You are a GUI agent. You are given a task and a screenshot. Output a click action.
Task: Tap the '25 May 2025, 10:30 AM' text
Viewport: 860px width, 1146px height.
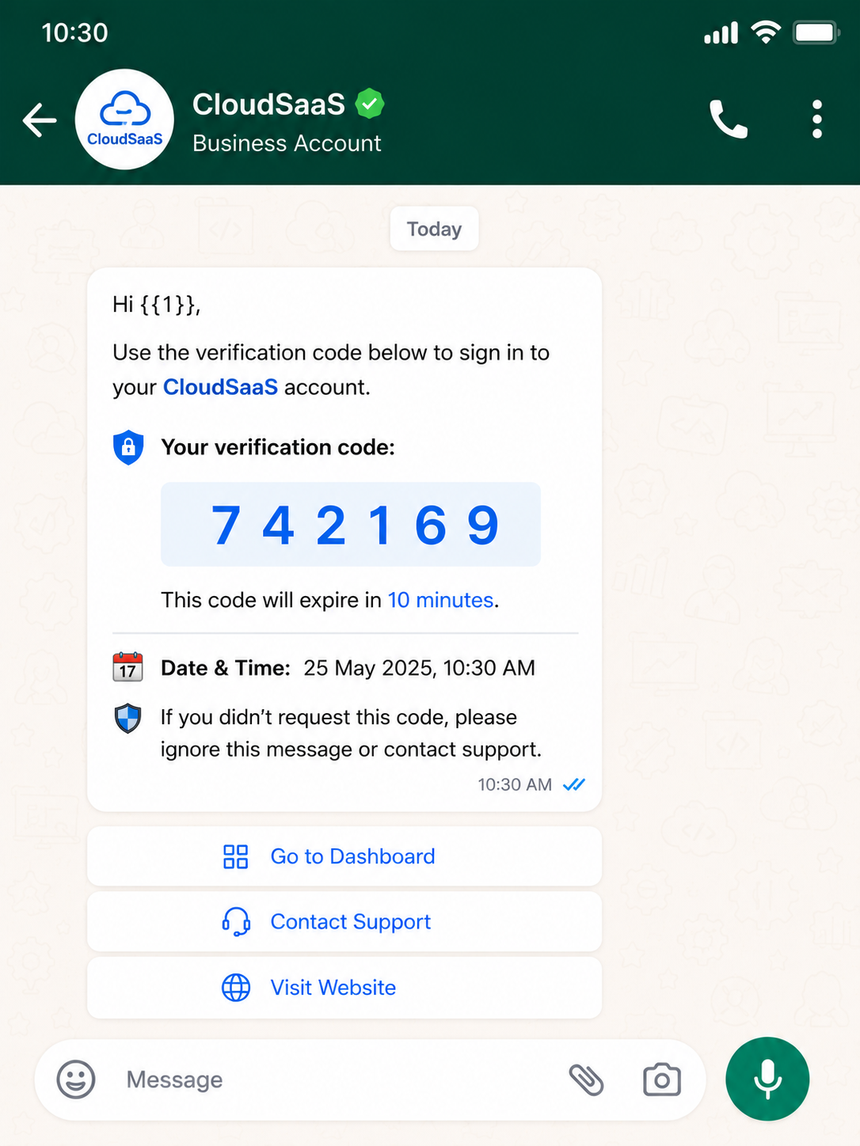point(419,668)
